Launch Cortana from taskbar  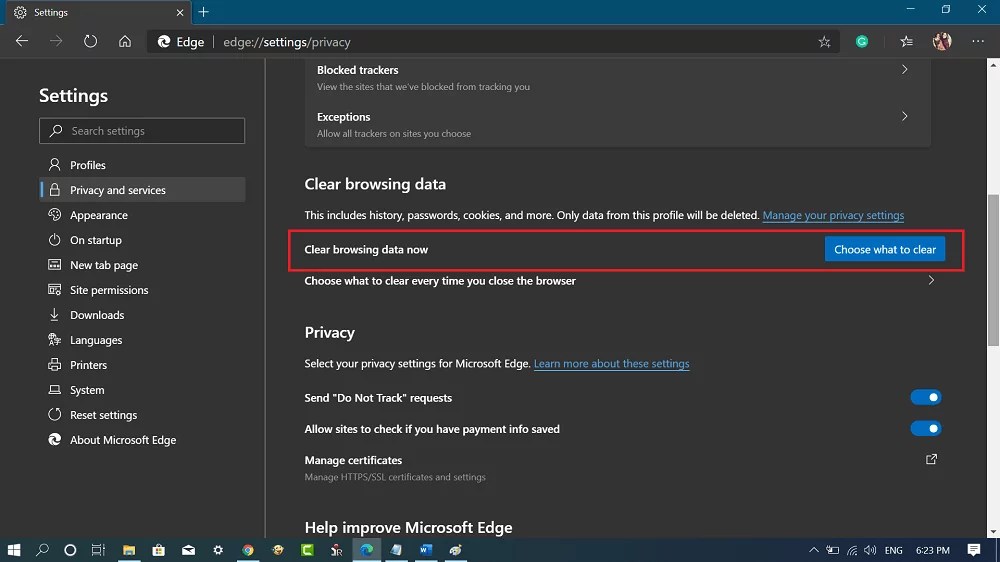[70, 550]
